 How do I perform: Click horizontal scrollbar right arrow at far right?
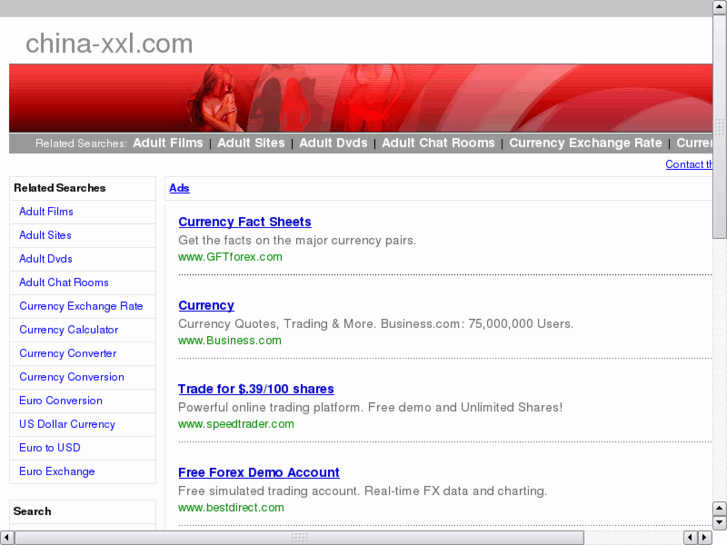pos(705,537)
